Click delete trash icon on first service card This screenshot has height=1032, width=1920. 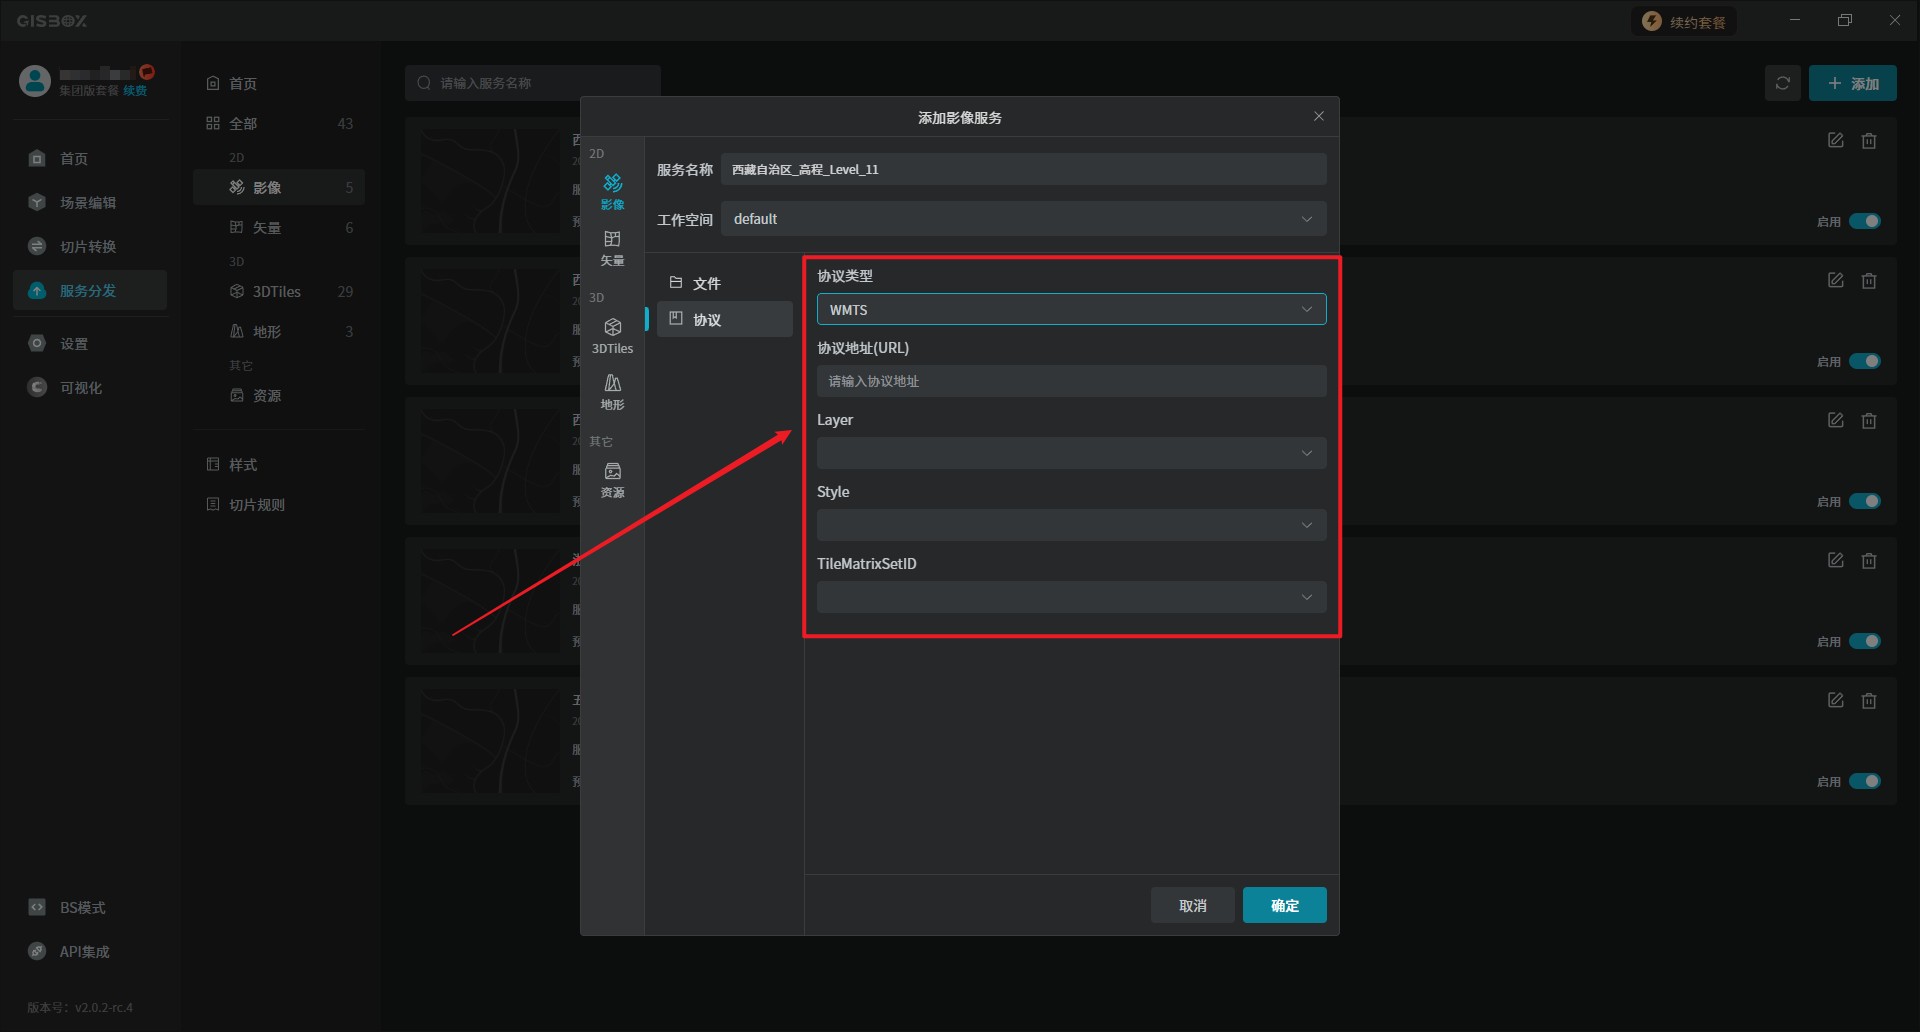[x=1868, y=141]
